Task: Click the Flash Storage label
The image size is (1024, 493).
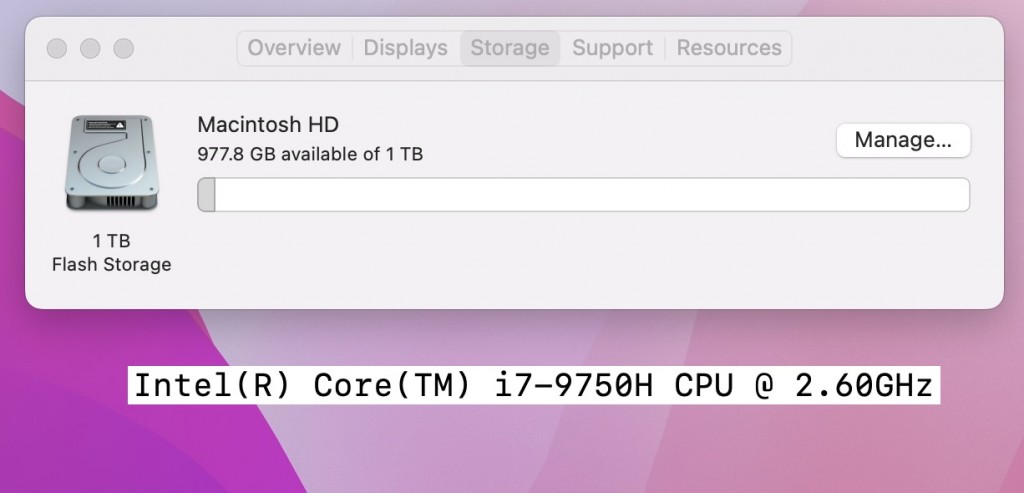Action: coord(112,264)
